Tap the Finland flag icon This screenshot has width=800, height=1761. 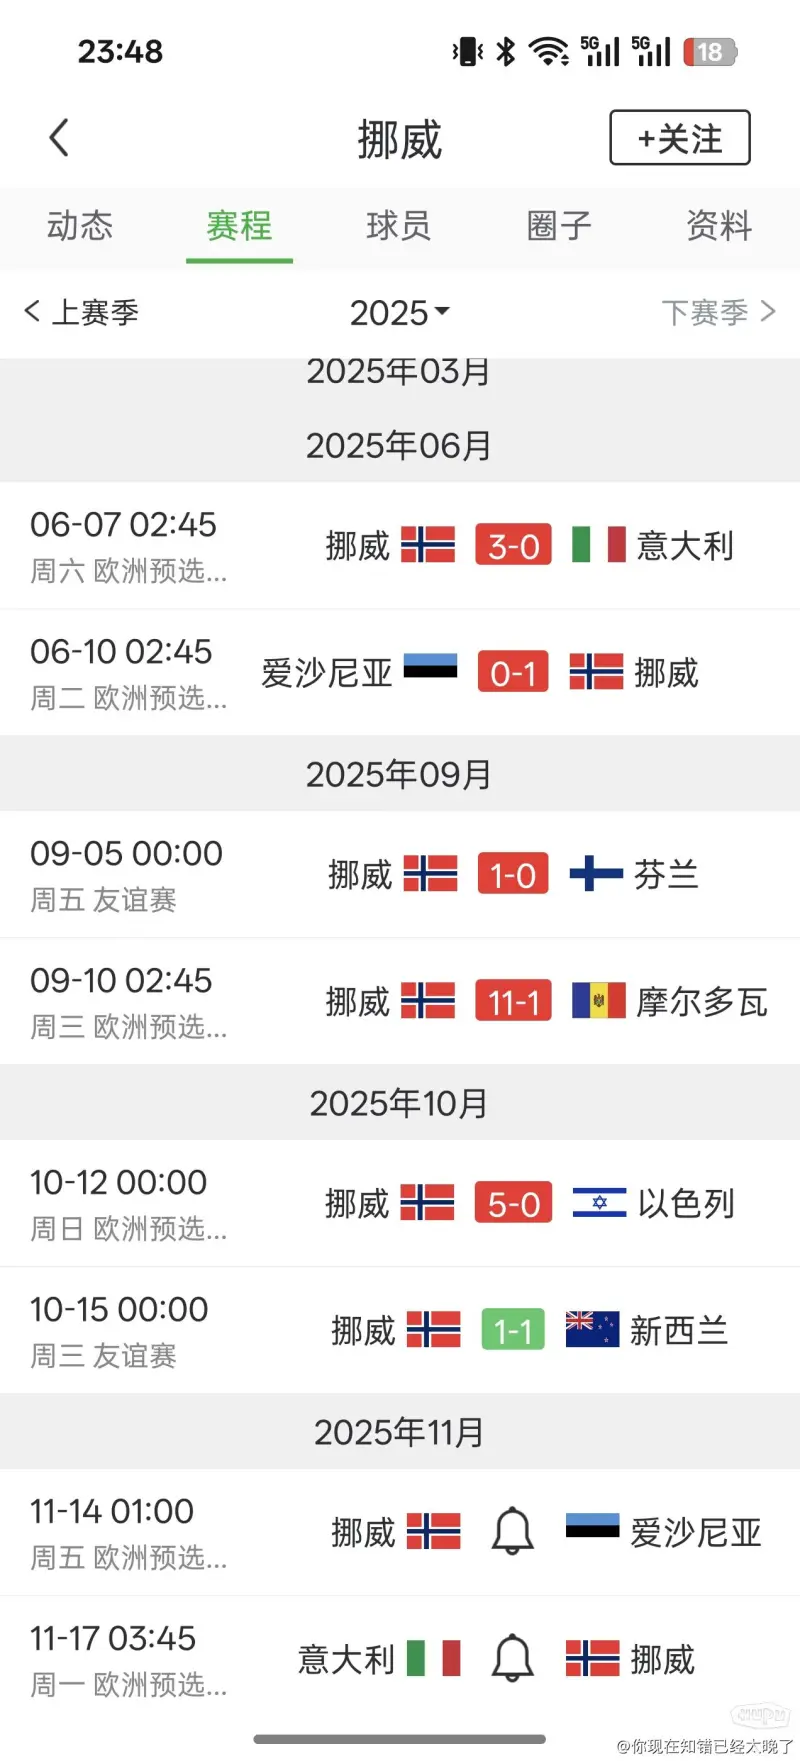(596, 873)
